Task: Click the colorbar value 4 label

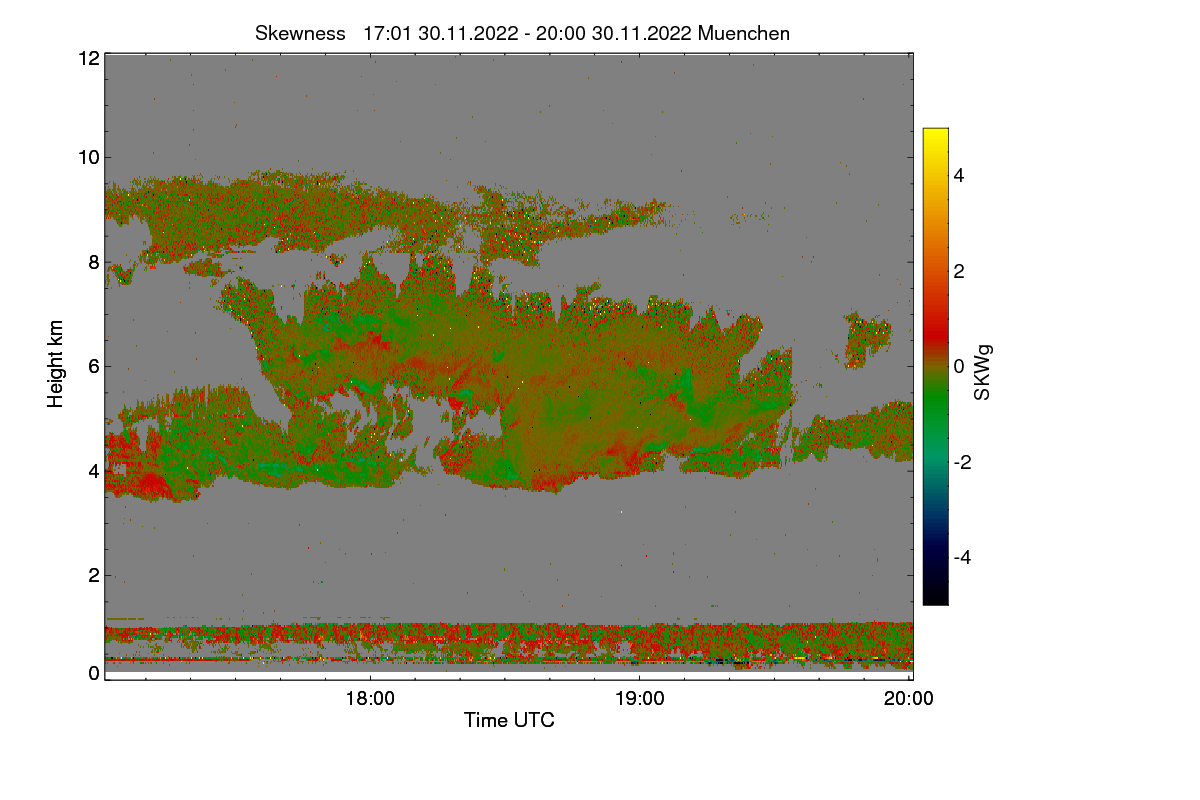Action: click(958, 176)
